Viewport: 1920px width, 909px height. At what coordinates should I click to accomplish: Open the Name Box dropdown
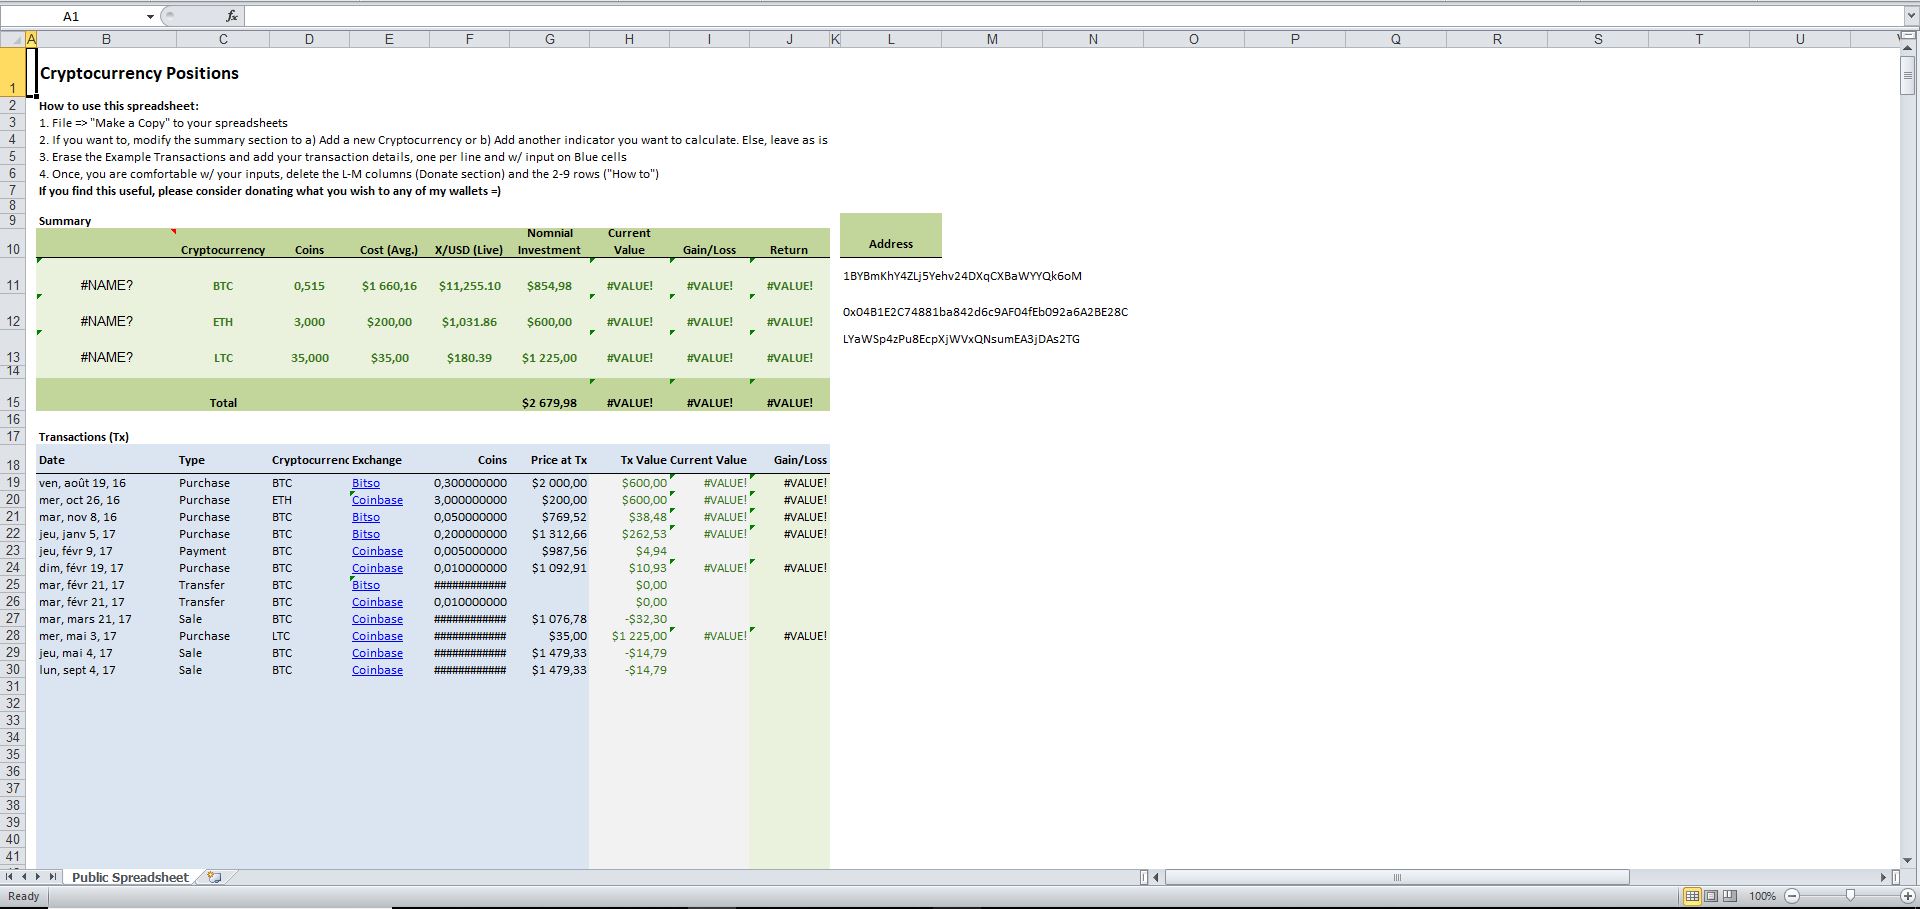[x=151, y=15]
